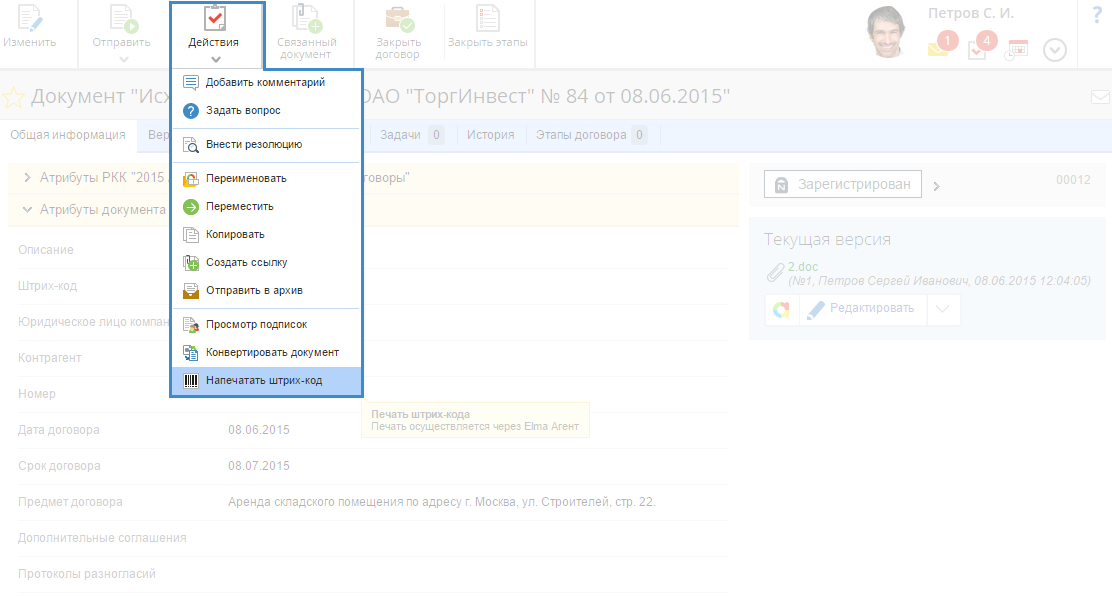Click the Редактировать button

[x=863, y=309]
